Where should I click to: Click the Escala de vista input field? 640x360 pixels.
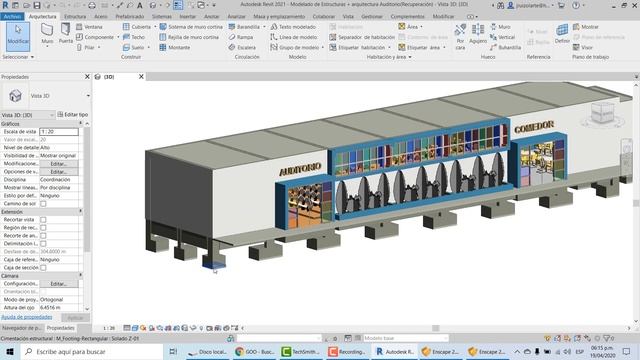[59, 131]
